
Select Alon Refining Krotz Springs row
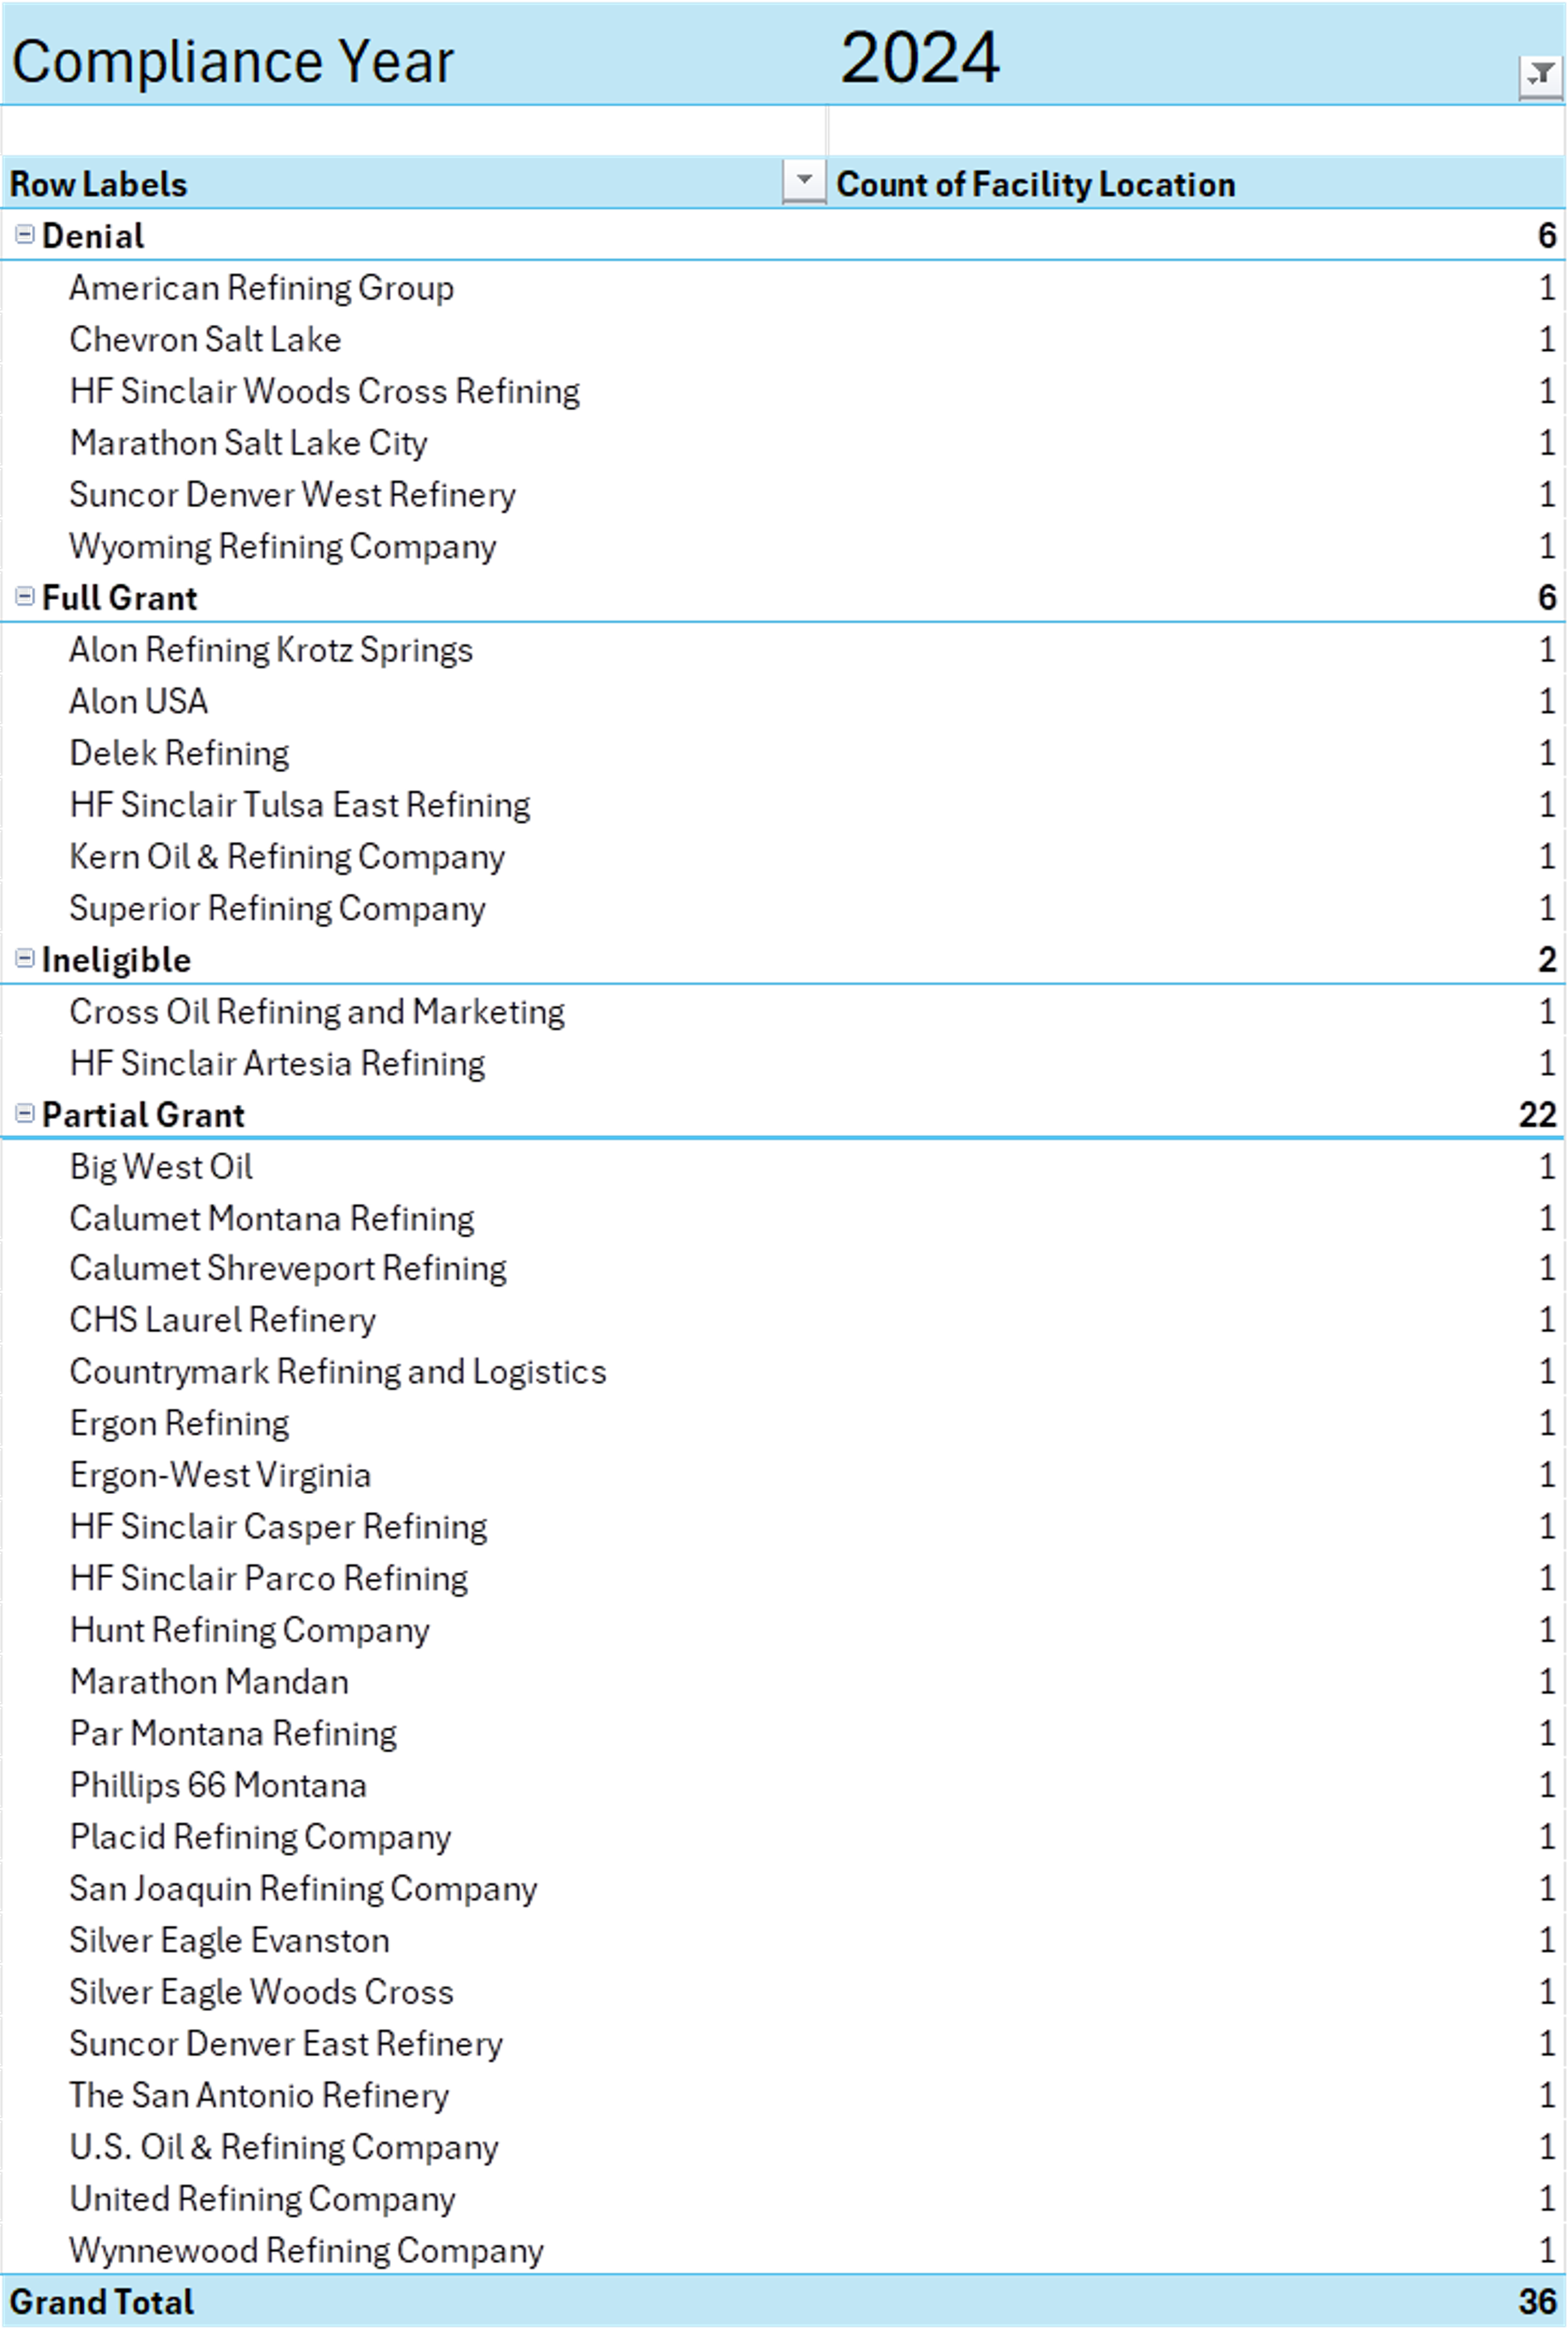[x=783, y=650]
